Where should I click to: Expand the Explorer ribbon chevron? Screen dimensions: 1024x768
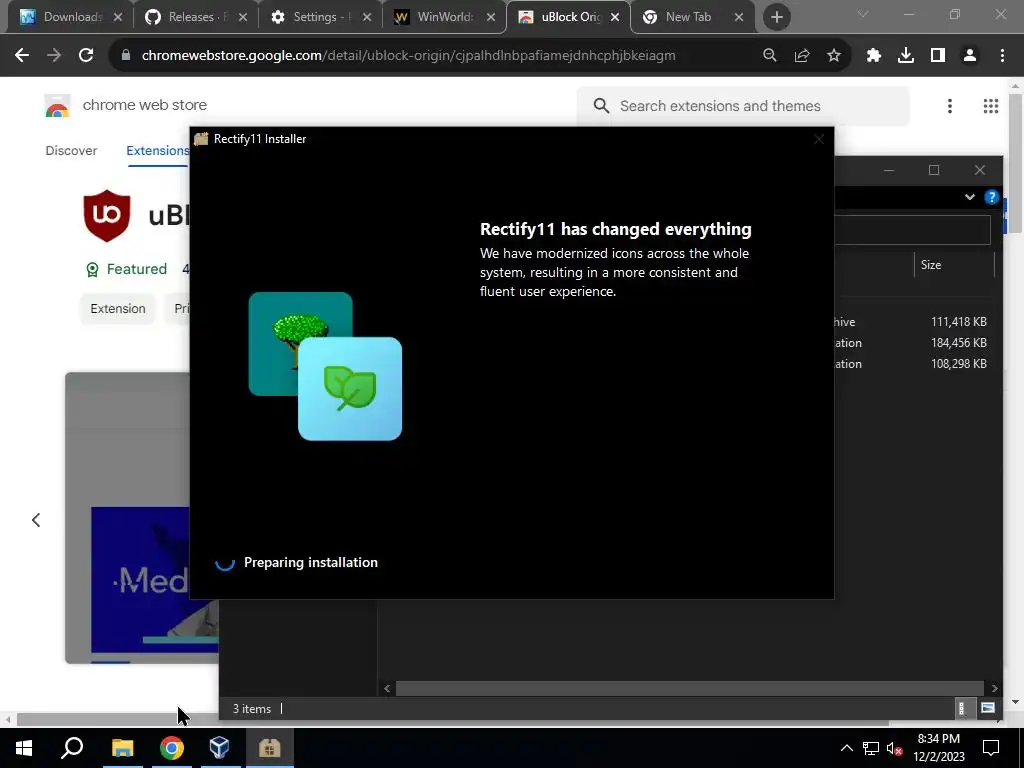point(970,197)
